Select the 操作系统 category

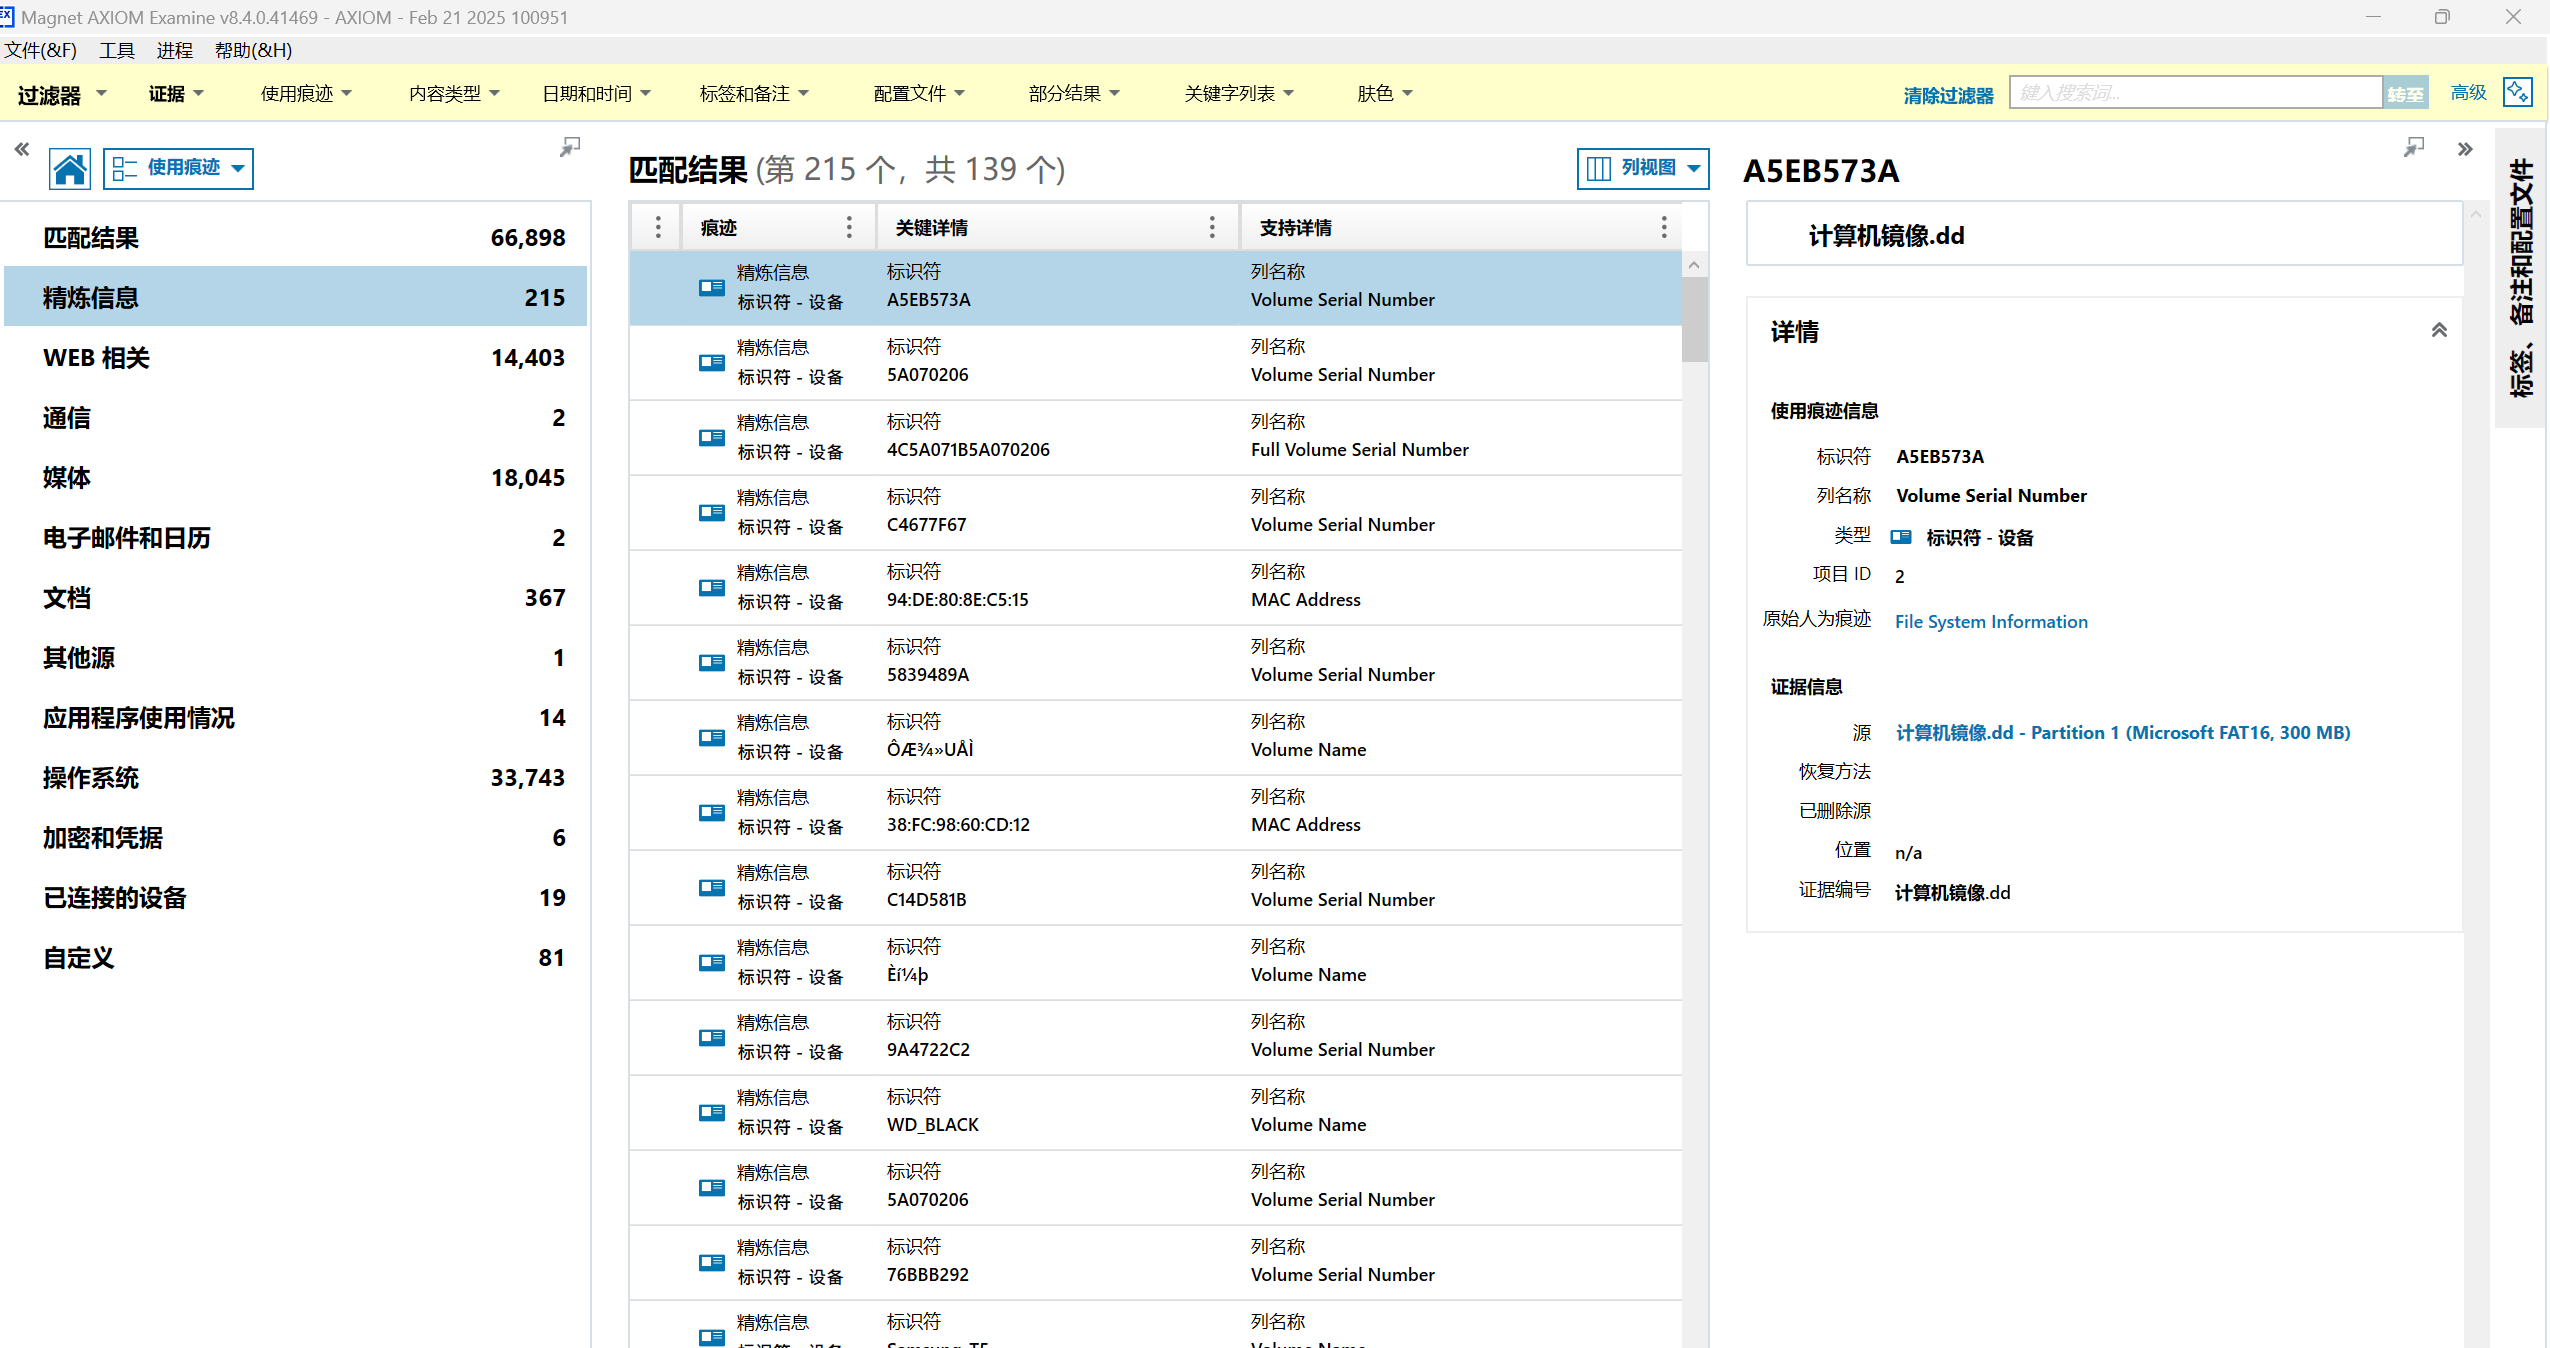(91, 777)
